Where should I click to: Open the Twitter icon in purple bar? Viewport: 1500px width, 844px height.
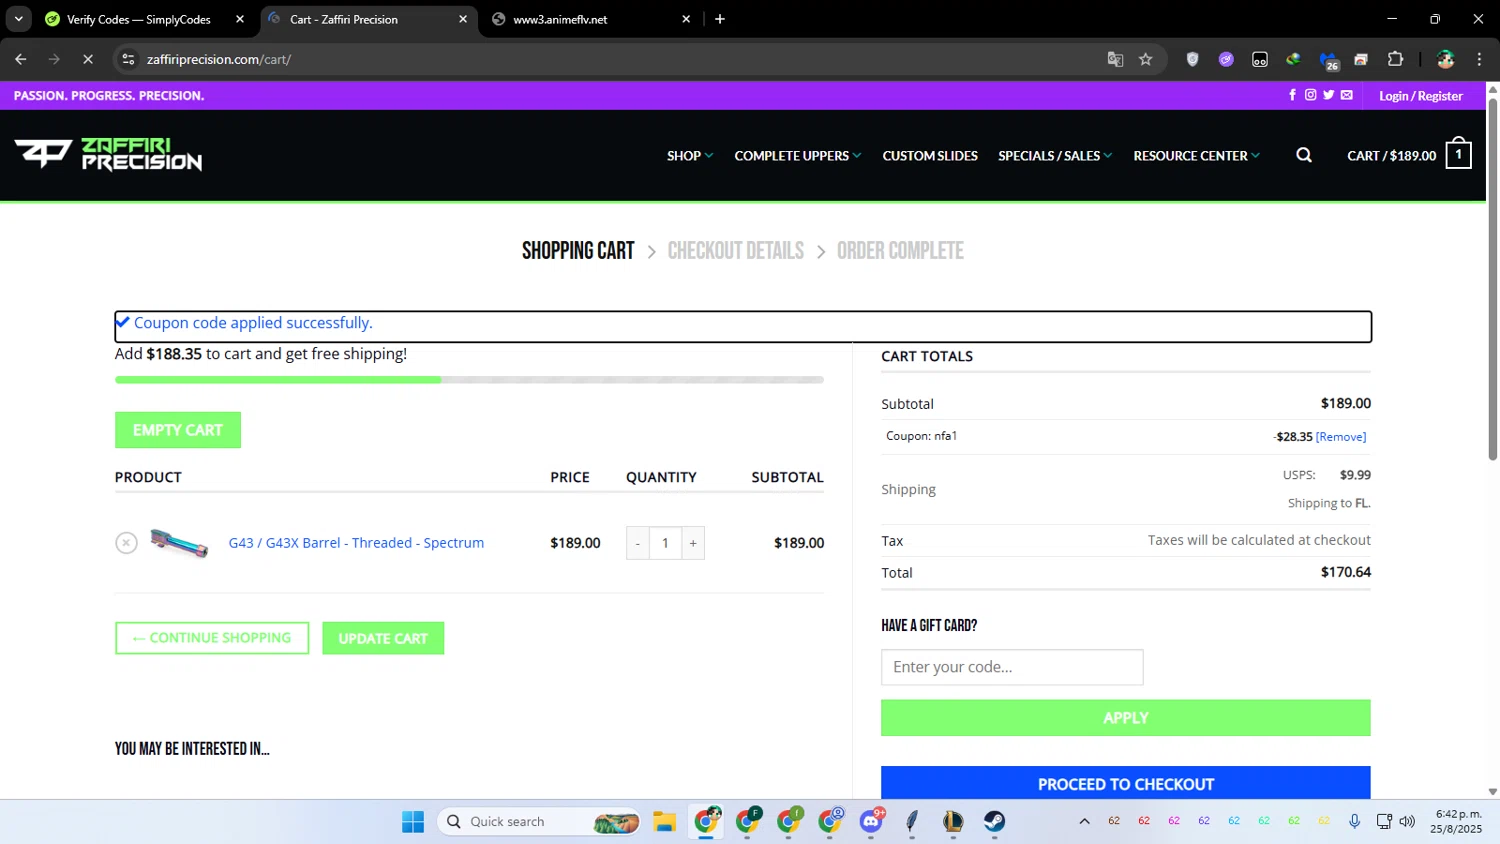click(1328, 95)
